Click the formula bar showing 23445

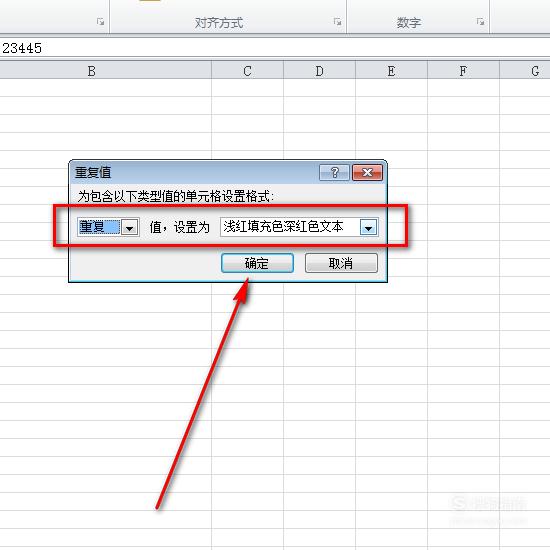coord(275,48)
